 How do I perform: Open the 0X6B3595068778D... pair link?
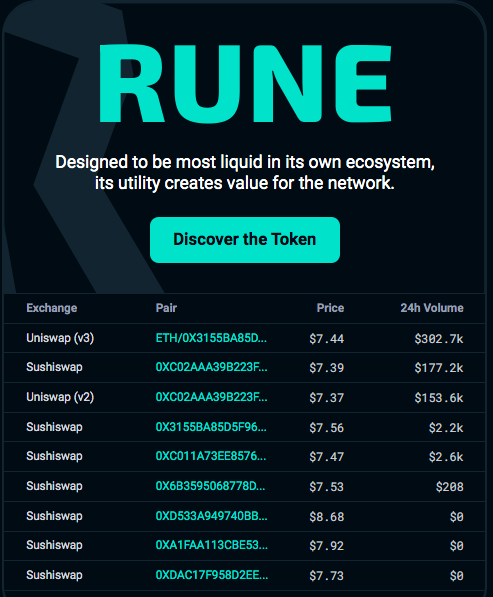point(211,486)
